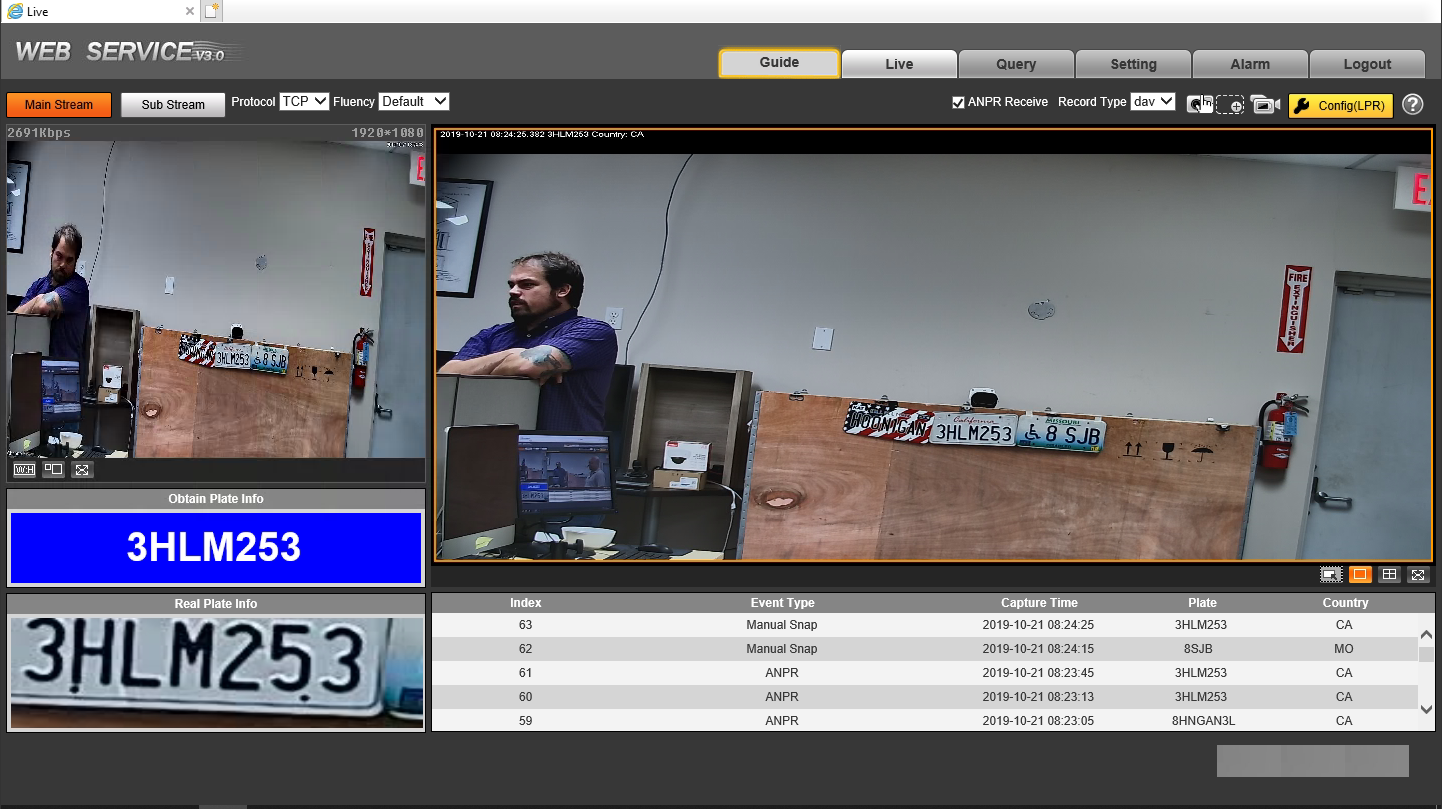1442x809 pixels.
Task: Switch snapshot panel to four-grid view
Action: 1389,574
